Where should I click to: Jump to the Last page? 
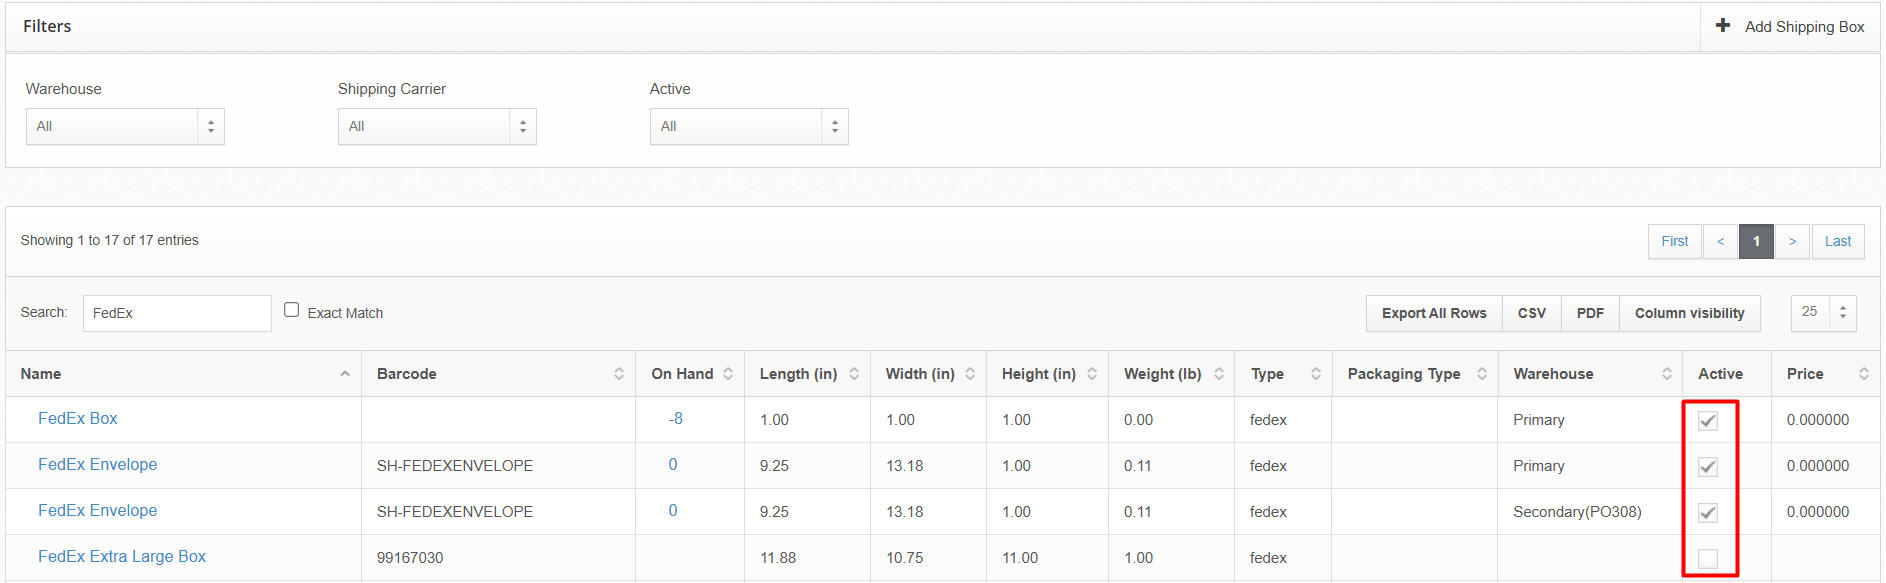click(x=1838, y=241)
